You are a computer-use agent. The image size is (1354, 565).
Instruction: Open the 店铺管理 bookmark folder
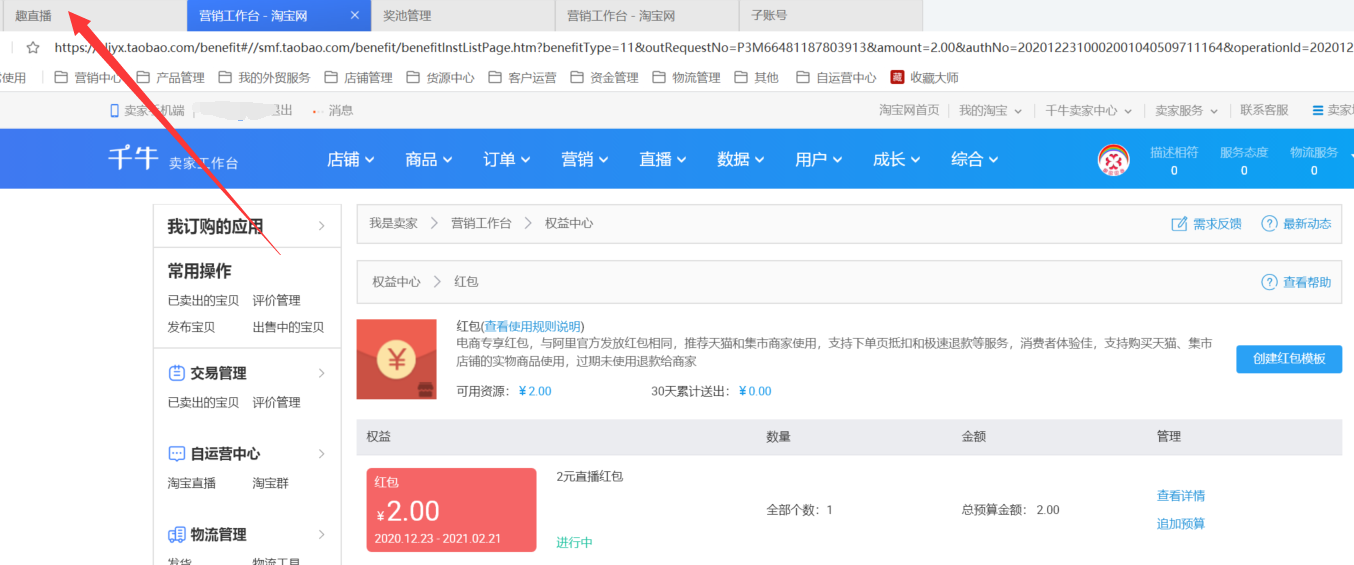[358, 77]
